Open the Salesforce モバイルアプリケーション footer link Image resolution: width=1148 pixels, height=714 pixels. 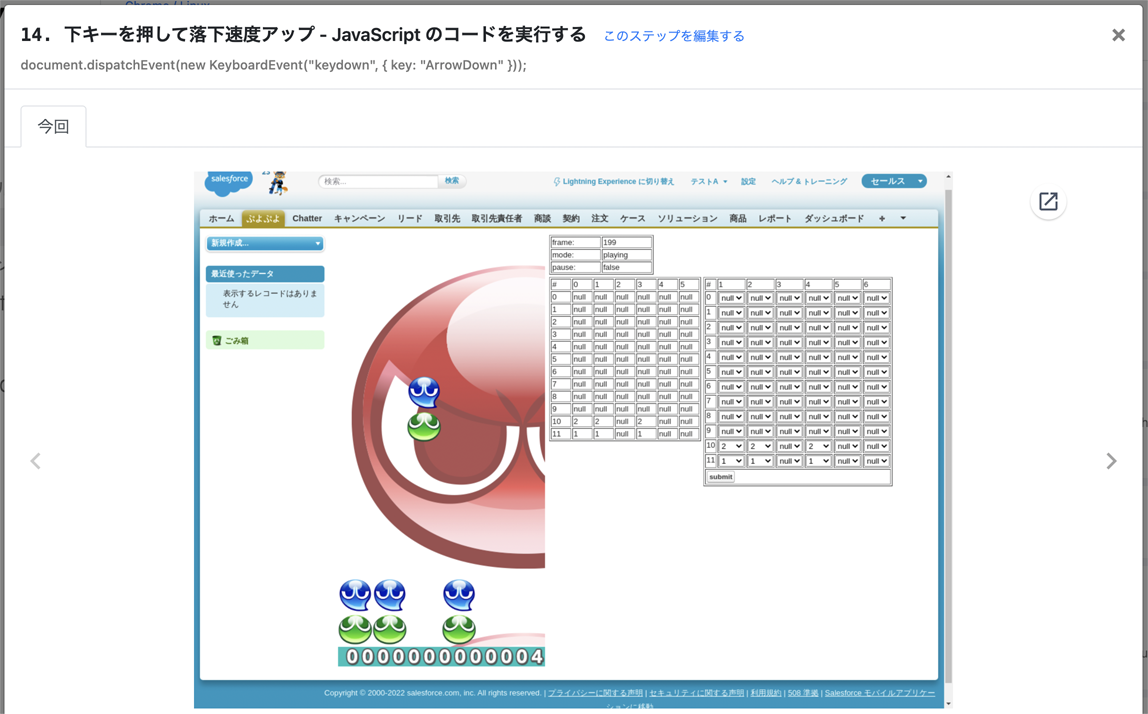coord(879,693)
